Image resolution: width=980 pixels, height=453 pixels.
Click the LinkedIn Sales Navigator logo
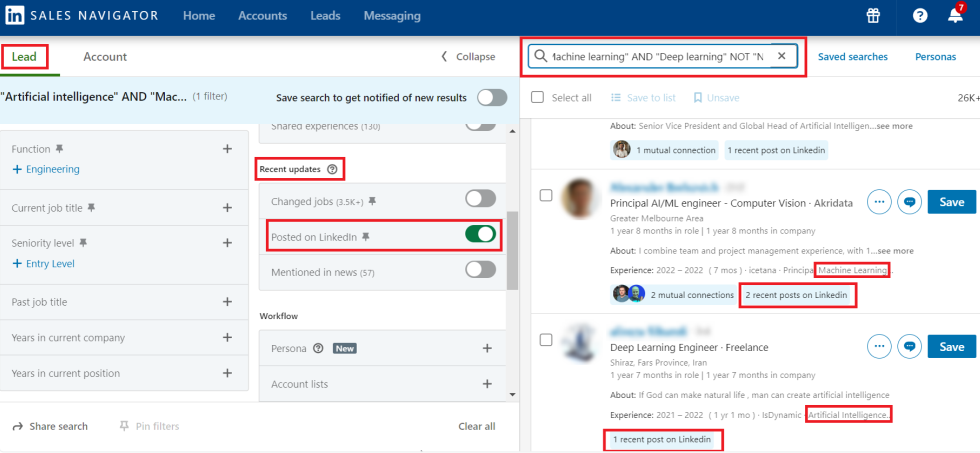click(x=82, y=16)
